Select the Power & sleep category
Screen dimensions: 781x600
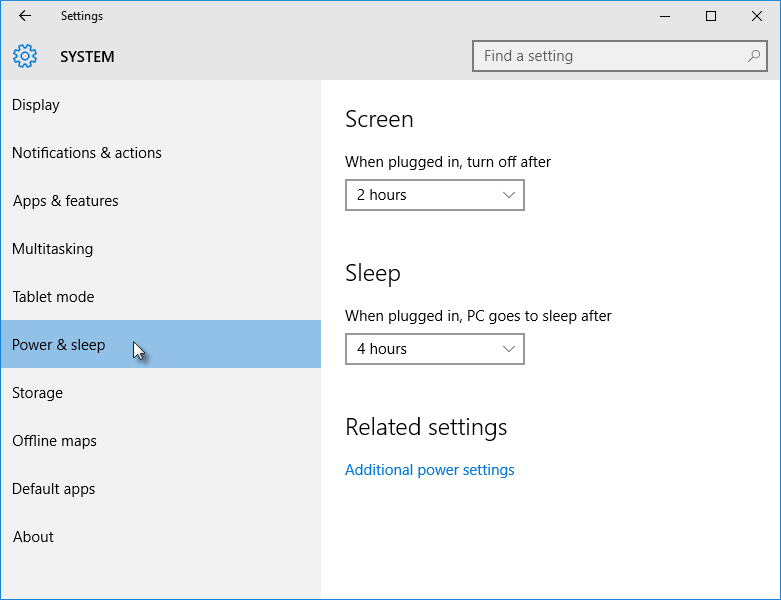[x=59, y=345]
